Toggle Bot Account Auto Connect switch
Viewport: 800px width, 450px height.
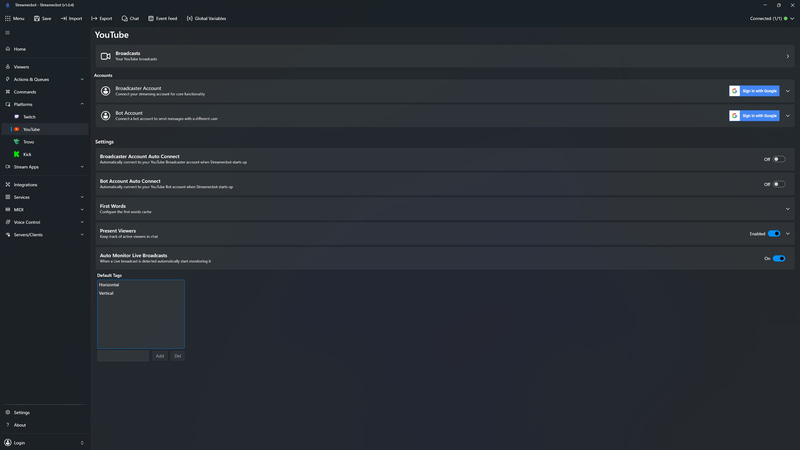(779, 184)
